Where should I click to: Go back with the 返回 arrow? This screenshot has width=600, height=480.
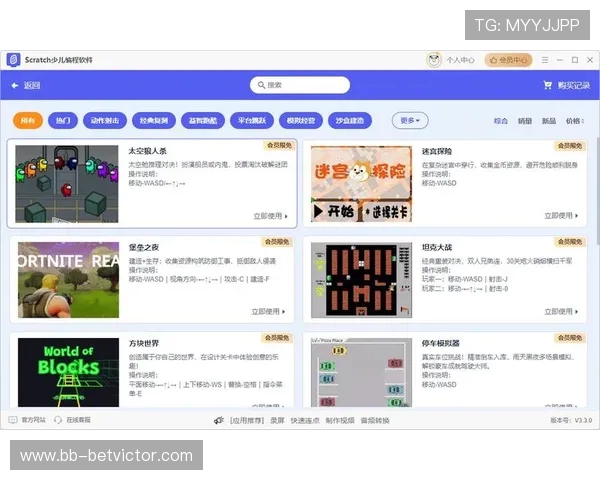pyautogui.click(x=15, y=85)
